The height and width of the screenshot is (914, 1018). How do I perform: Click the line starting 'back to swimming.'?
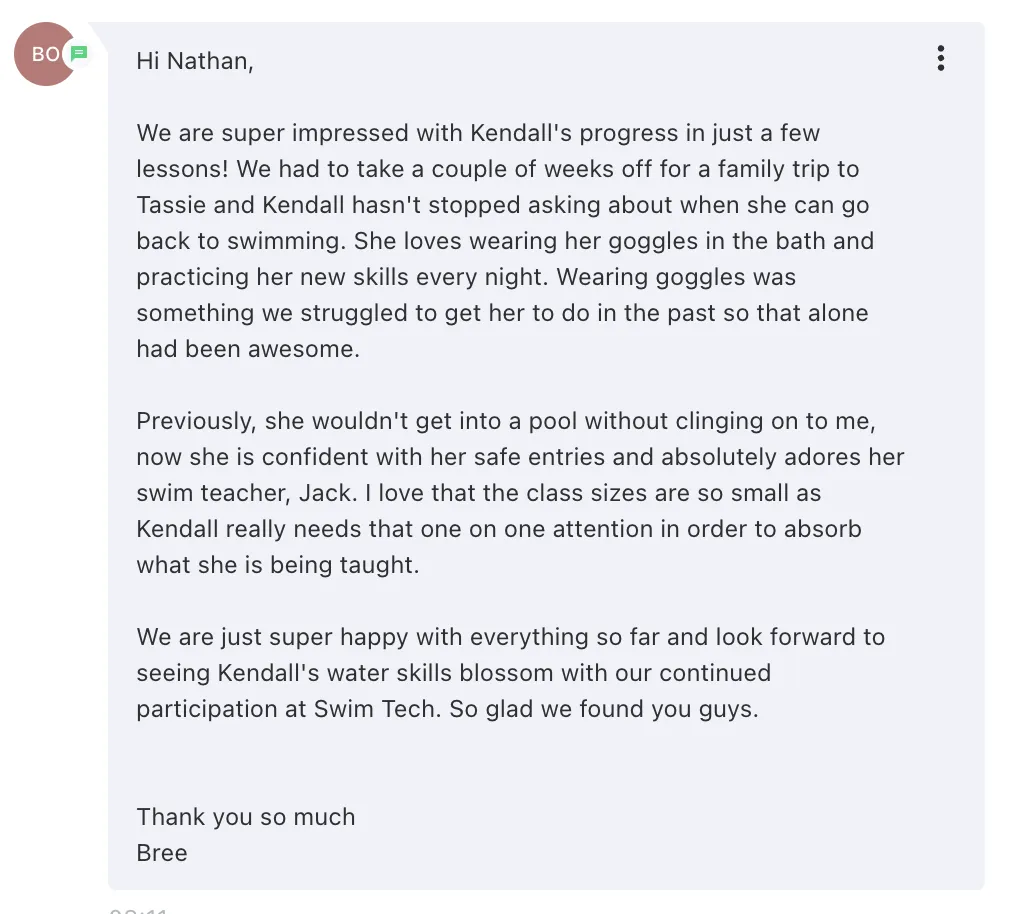pyautogui.click(x=505, y=241)
